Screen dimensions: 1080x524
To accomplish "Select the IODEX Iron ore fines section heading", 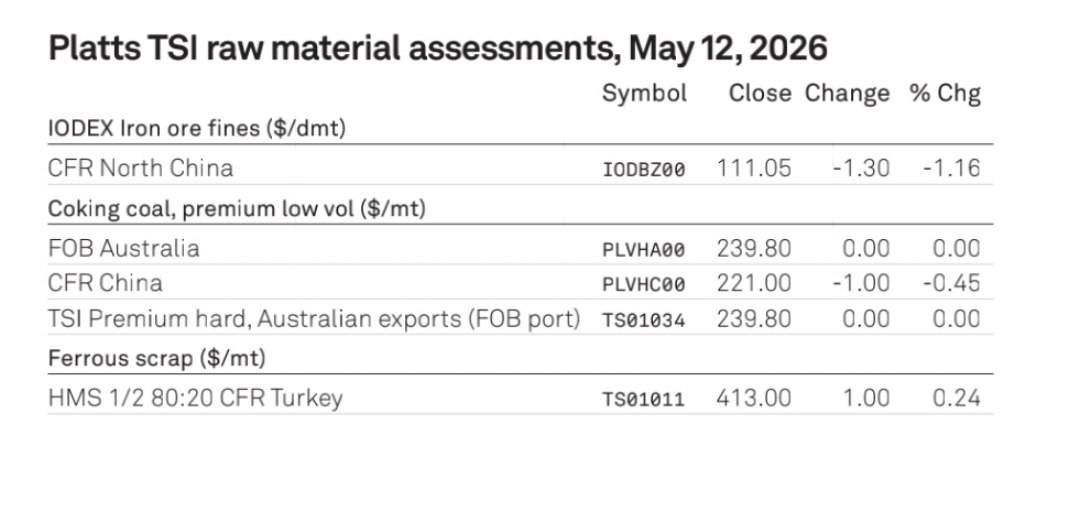I will (197, 128).
